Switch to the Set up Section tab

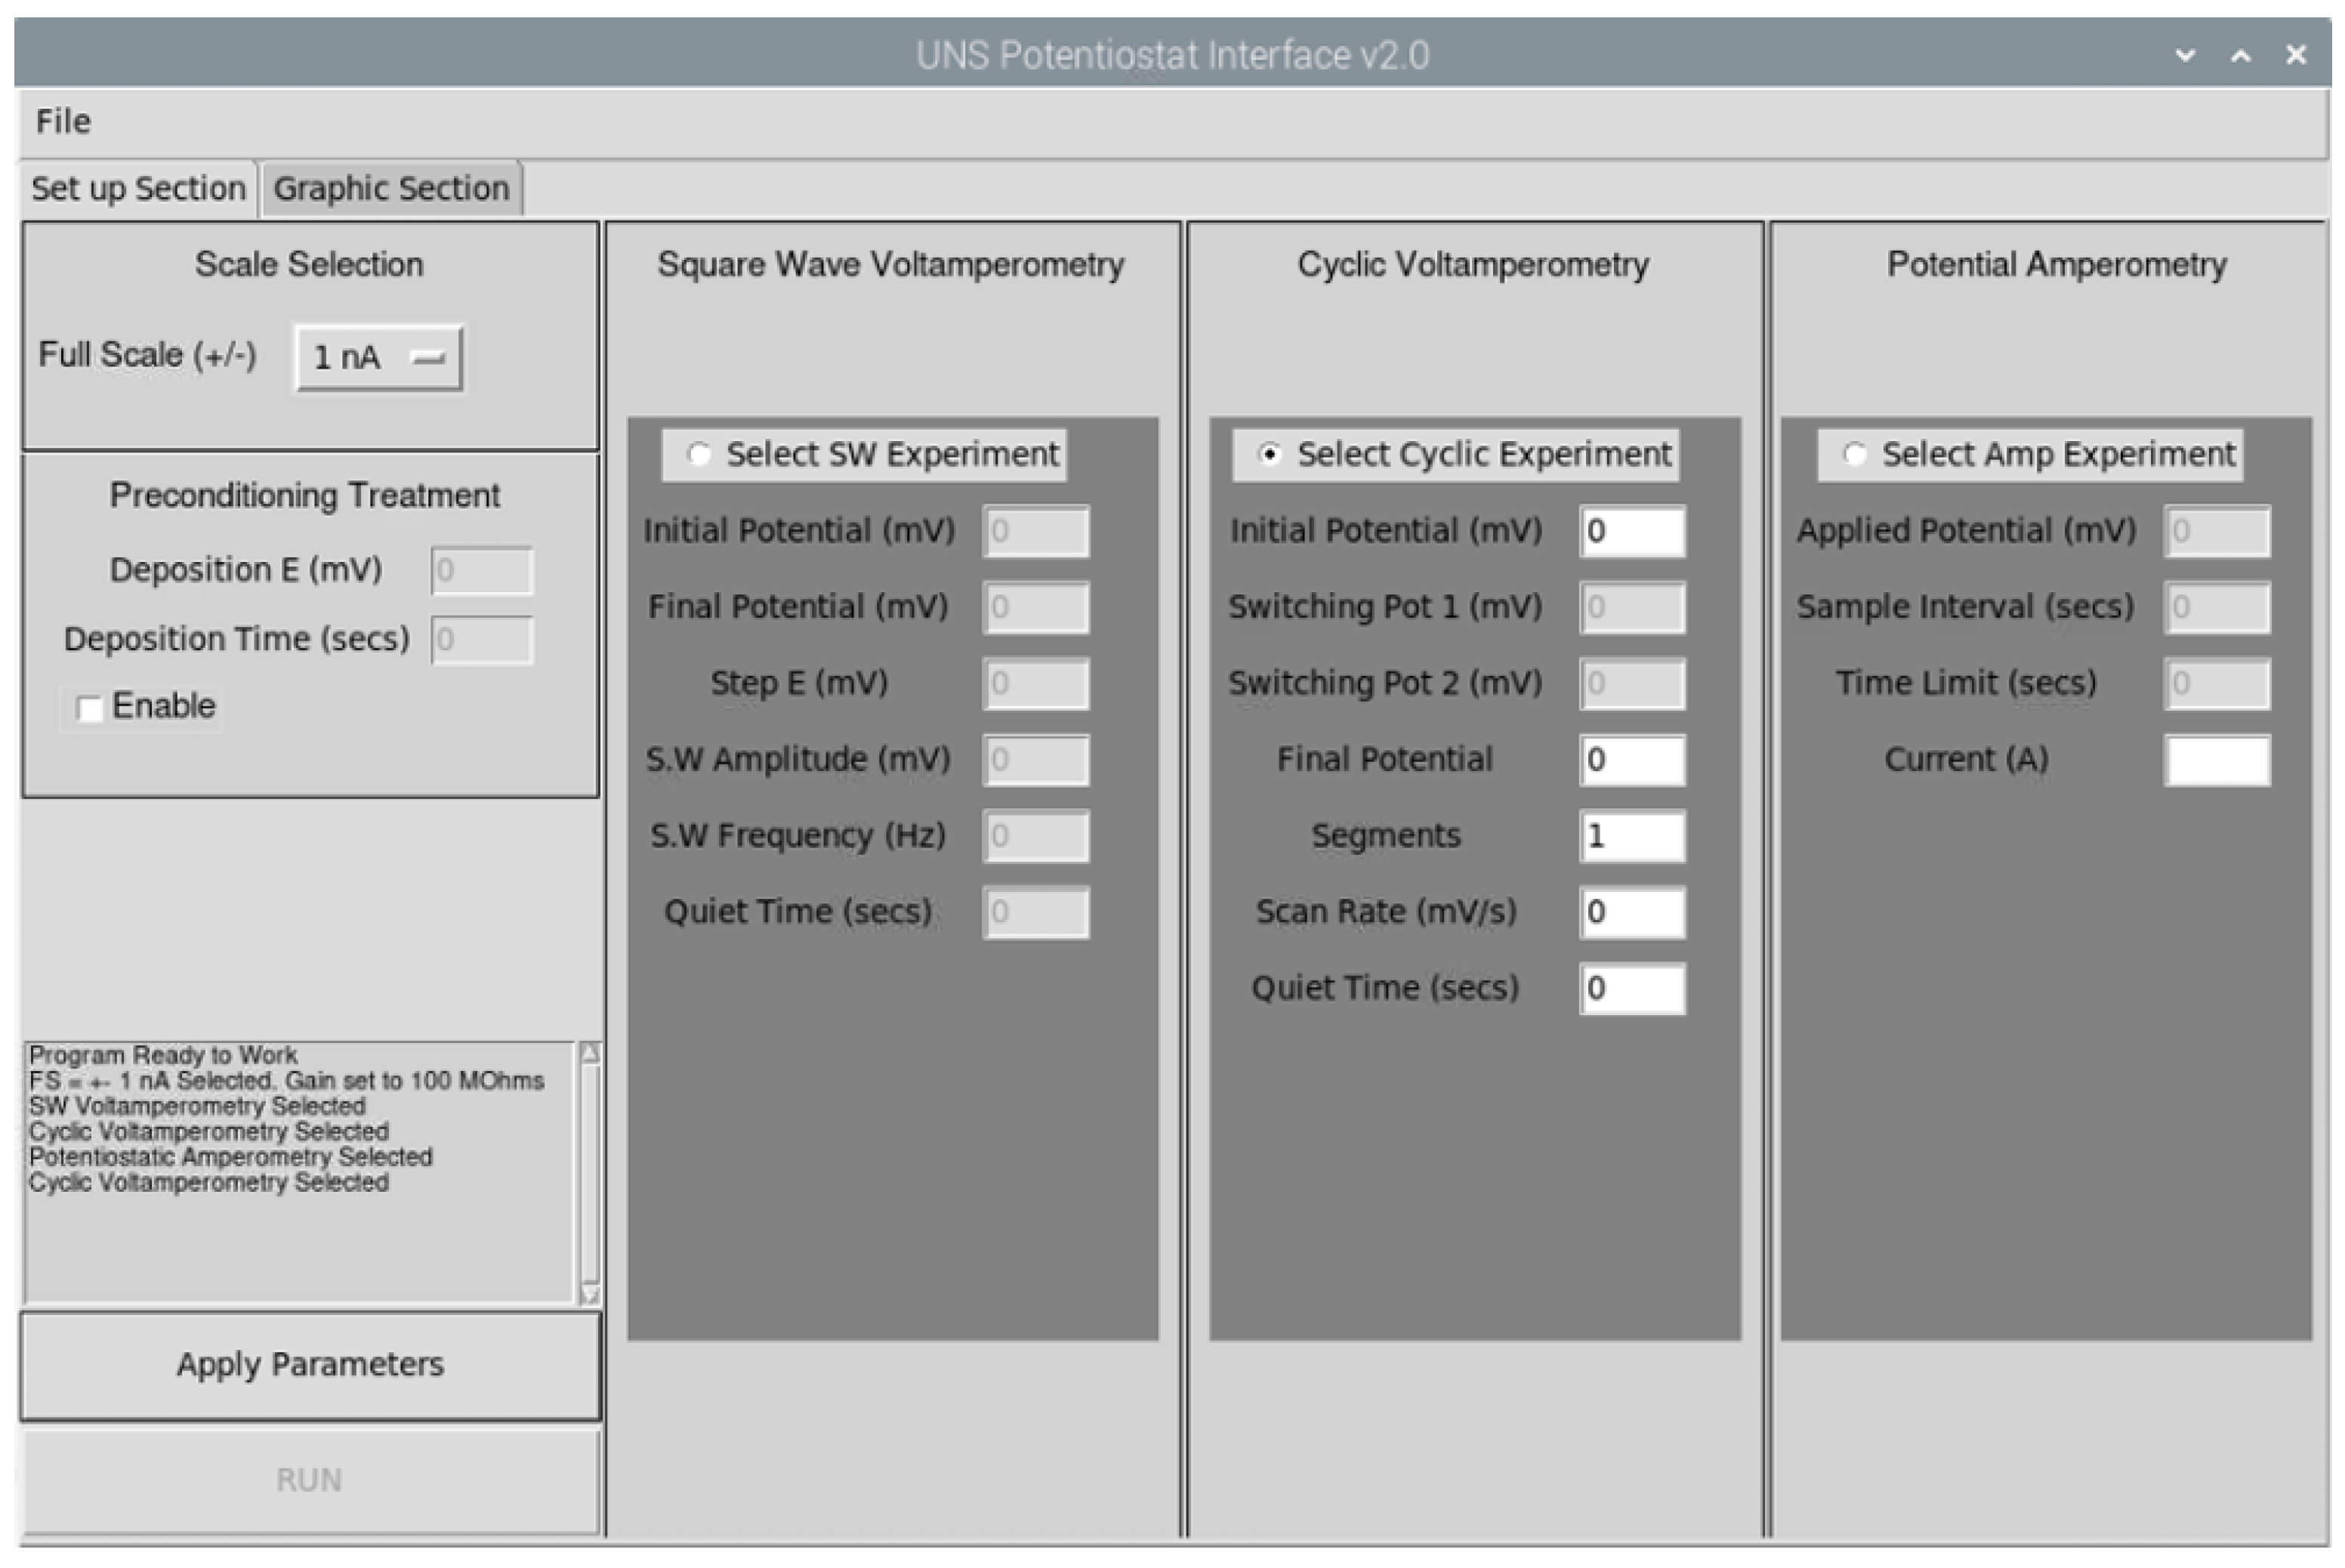(138, 188)
